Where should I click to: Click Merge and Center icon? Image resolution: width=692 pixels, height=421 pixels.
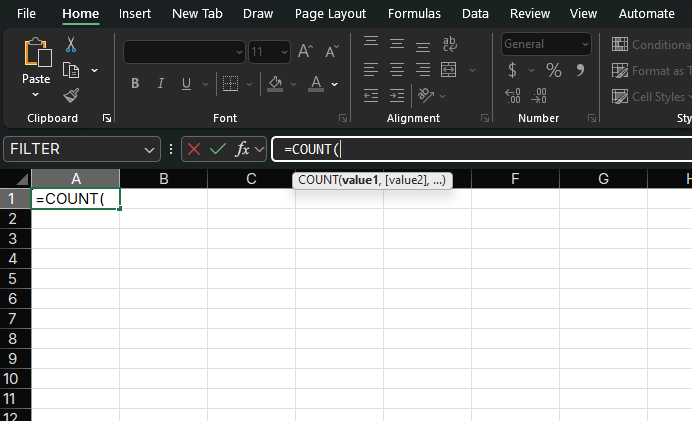click(x=448, y=70)
